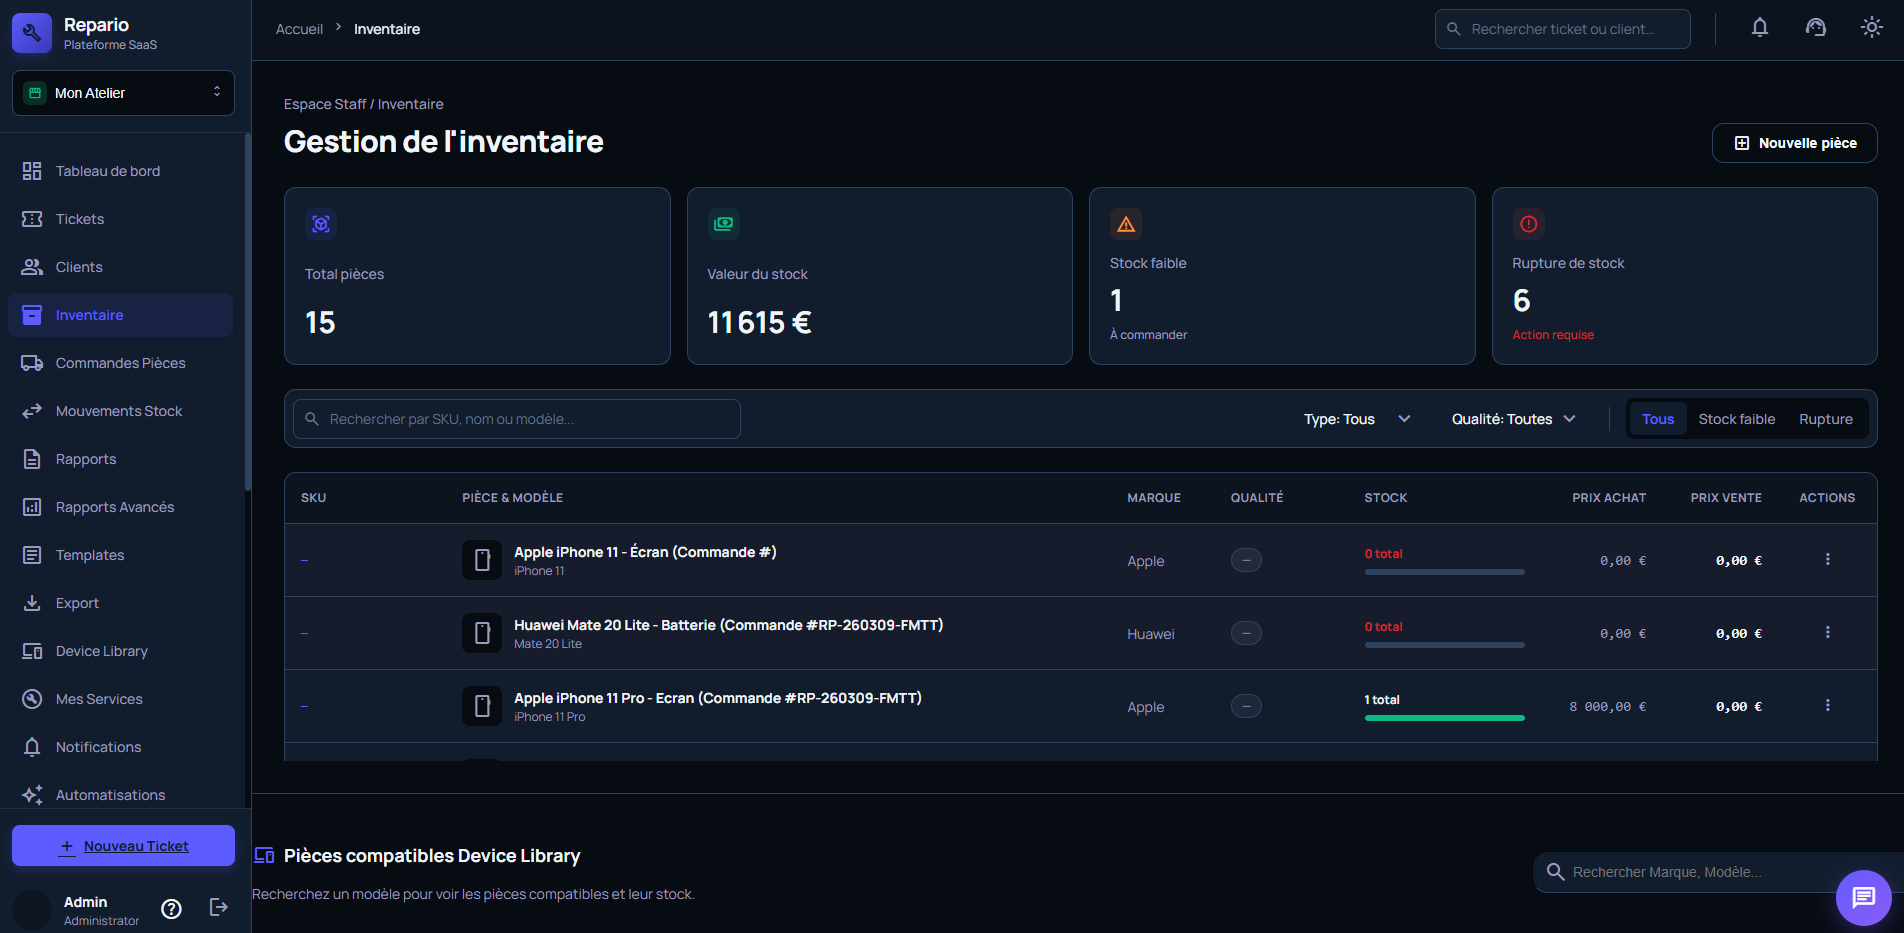The image size is (1904, 933).
Task: Select the Stock faible filter
Action: point(1736,419)
